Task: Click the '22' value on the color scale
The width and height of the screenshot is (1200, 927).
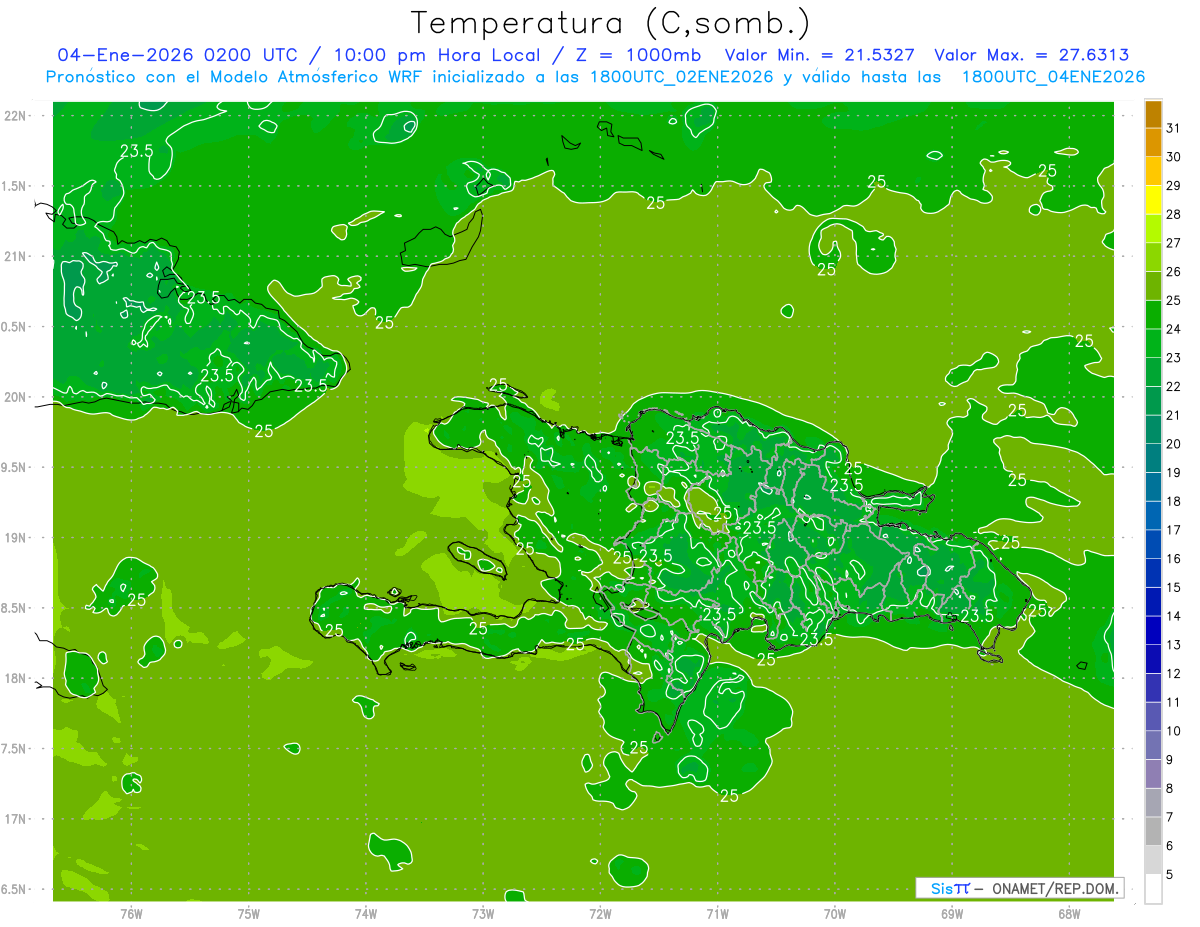Action: pyautogui.click(x=1174, y=386)
